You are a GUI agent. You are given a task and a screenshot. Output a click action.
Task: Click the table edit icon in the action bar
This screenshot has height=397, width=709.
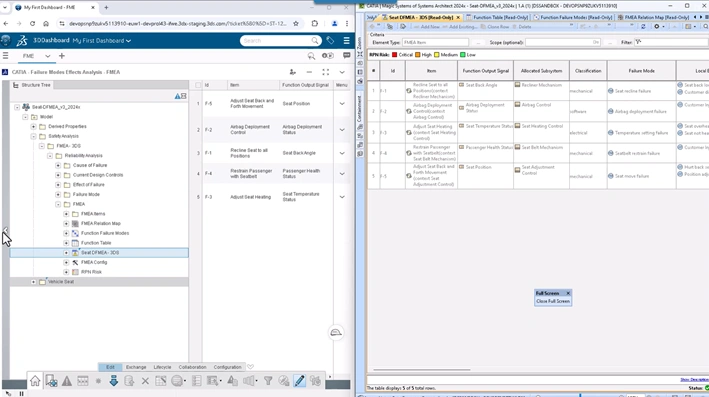pos(161,381)
